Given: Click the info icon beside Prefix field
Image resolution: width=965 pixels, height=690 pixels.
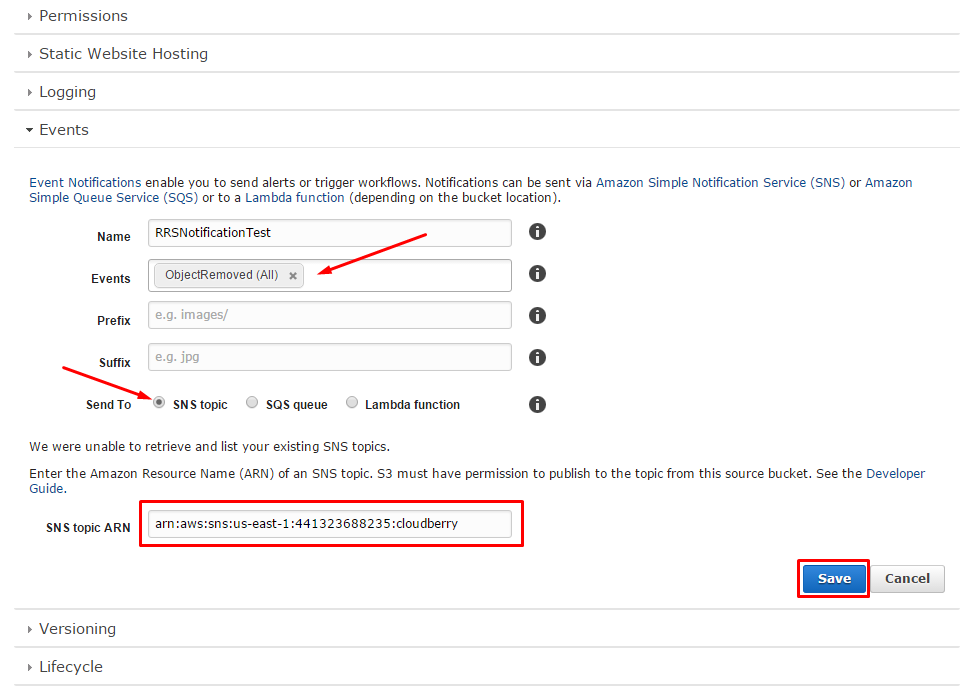Looking at the screenshot, I should 537,315.
